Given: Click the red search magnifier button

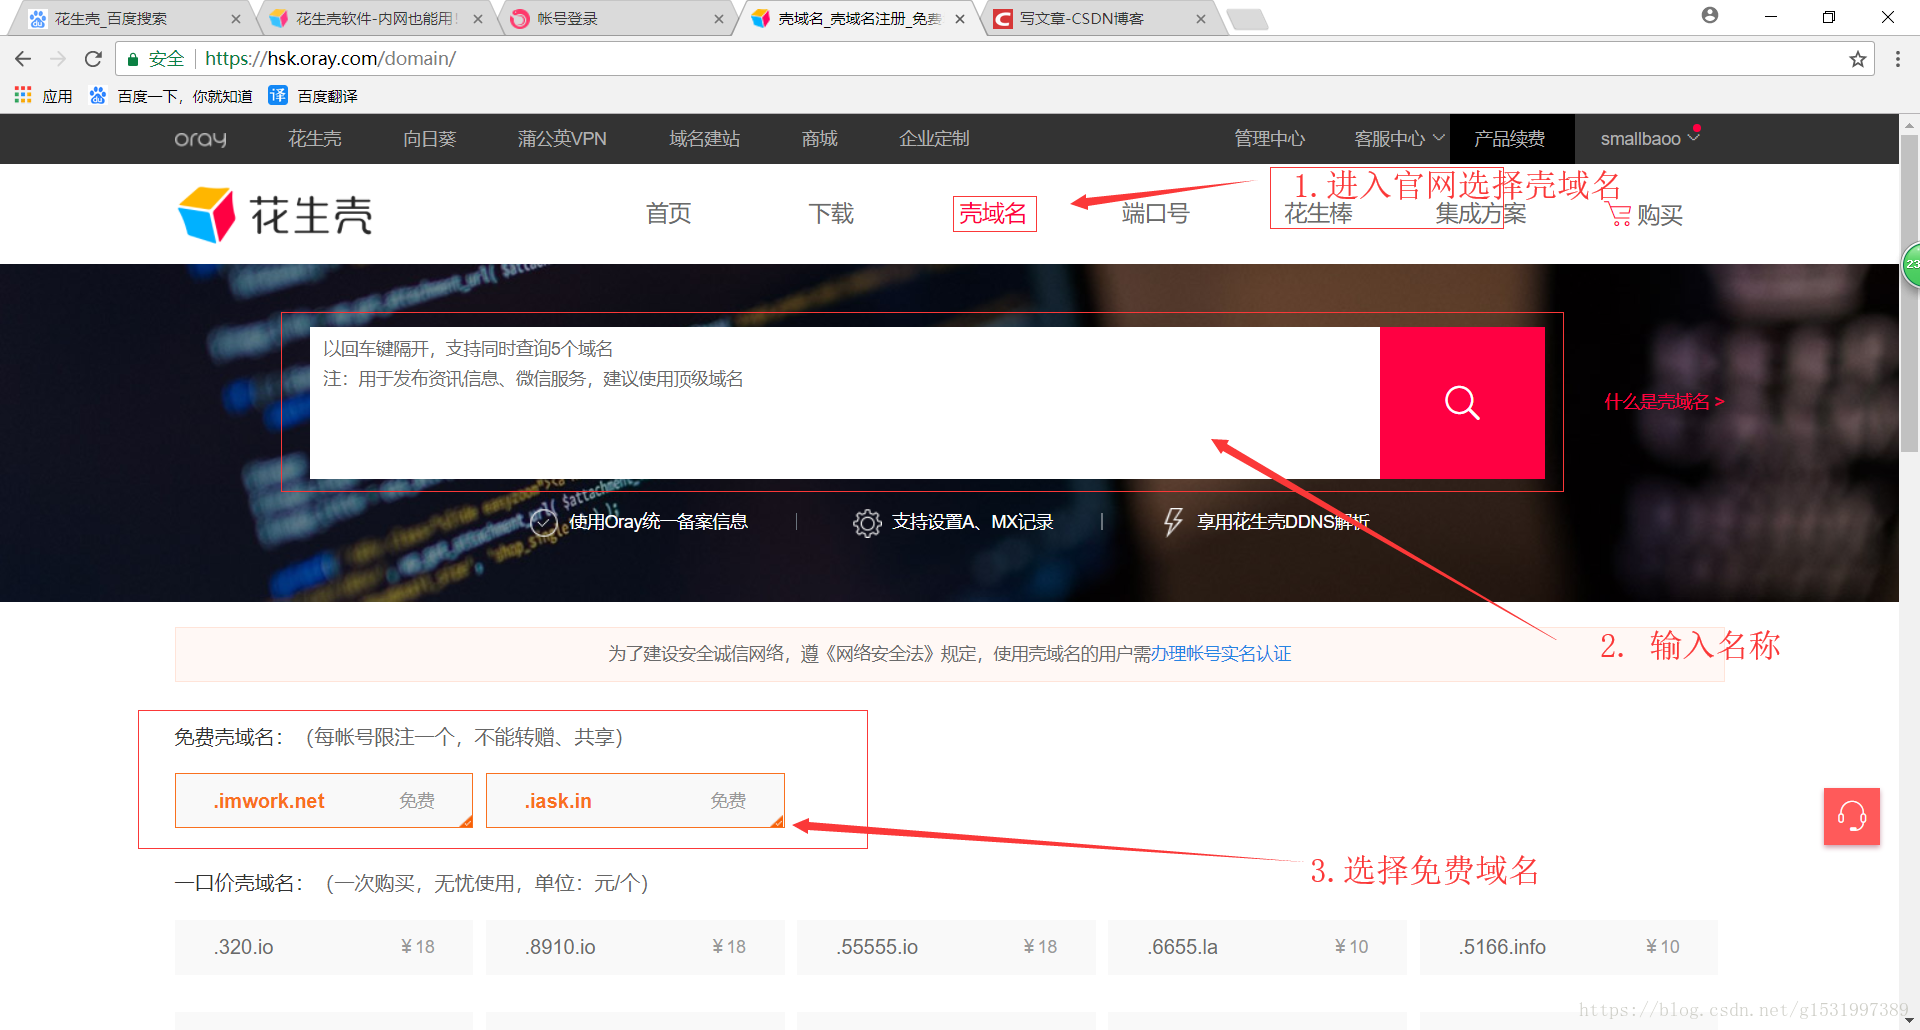Looking at the screenshot, I should (x=1462, y=403).
